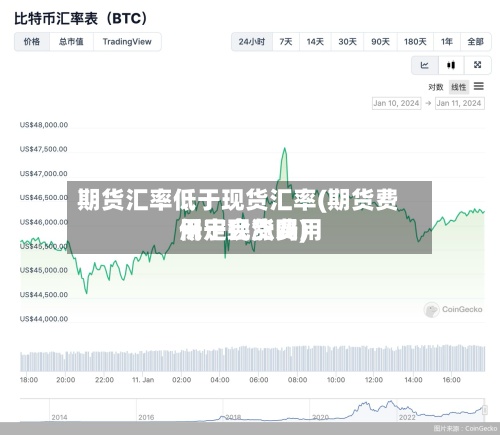Click the 2022 navigator year label
500x435 pixels.
coord(407,417)
